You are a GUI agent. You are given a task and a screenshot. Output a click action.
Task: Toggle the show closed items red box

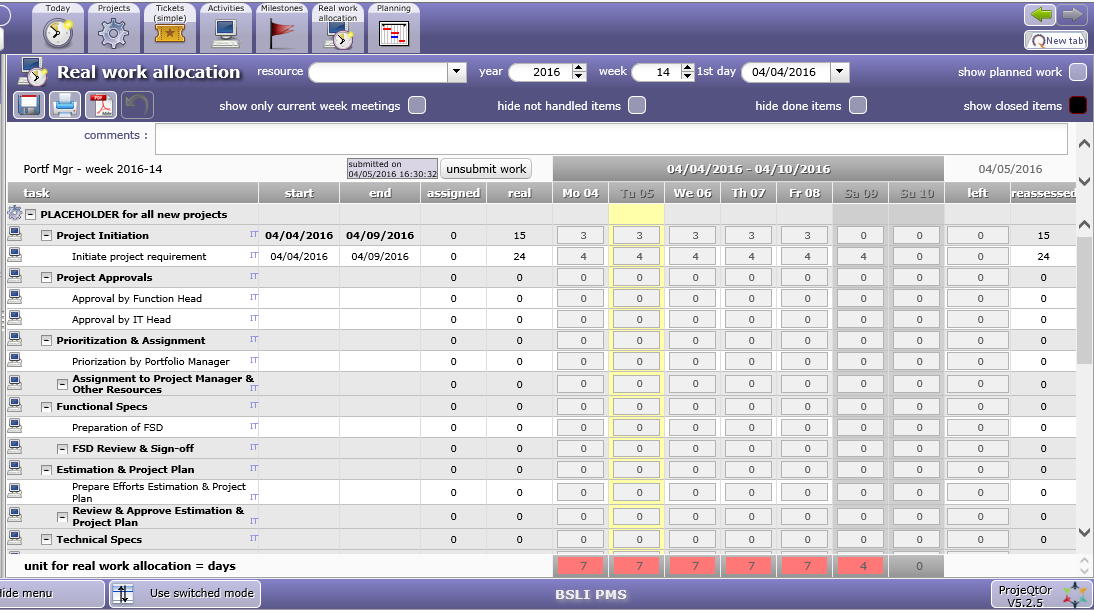[1077, 105]
